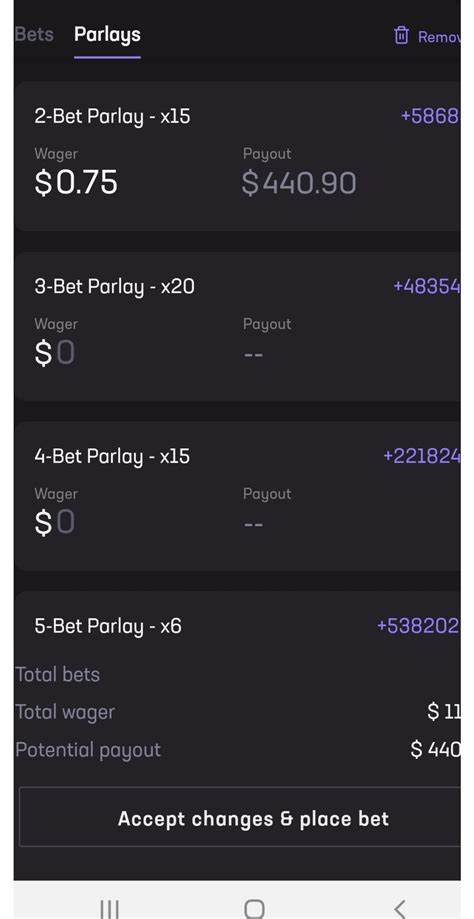Tap the 3-Bet Parlay wager field

pyautogui.click(x=54, y=353)
